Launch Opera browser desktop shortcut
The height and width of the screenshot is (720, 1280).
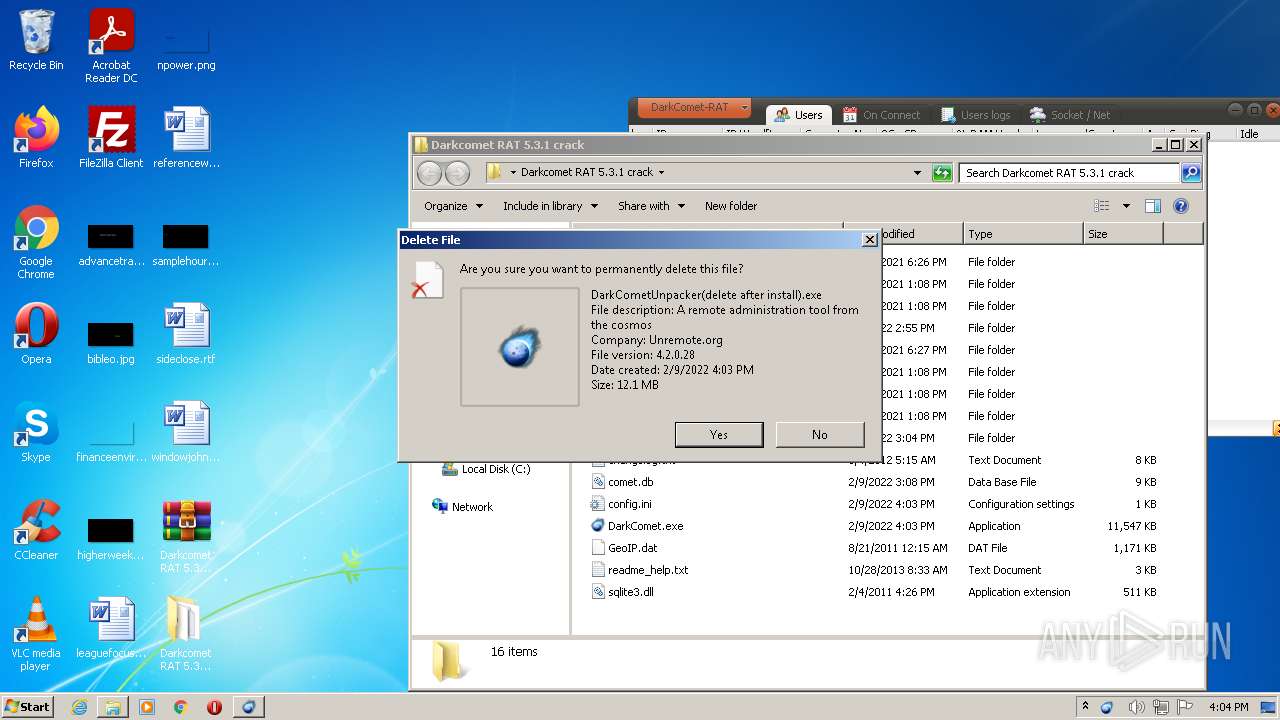36,334
